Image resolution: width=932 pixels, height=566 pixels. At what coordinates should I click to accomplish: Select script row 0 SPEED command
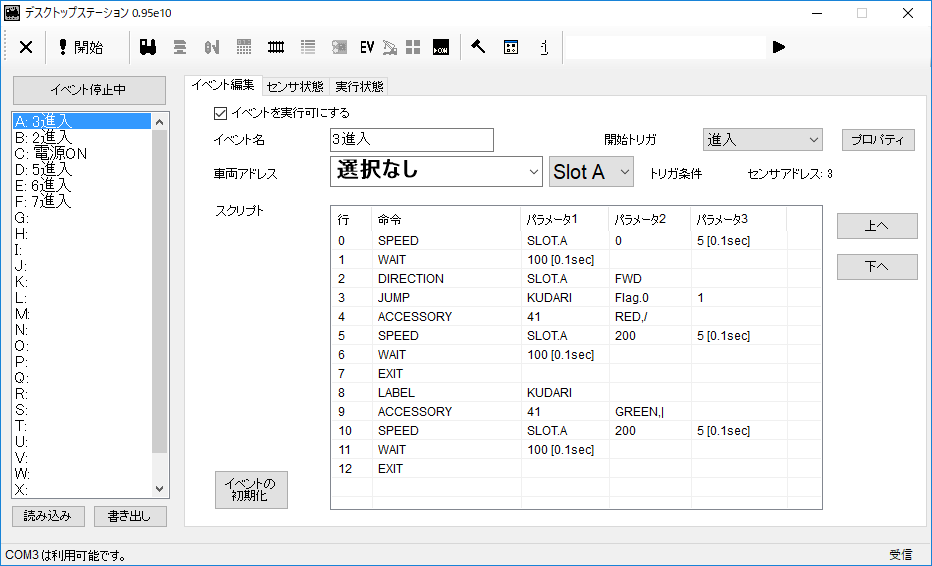pos(577,241)
